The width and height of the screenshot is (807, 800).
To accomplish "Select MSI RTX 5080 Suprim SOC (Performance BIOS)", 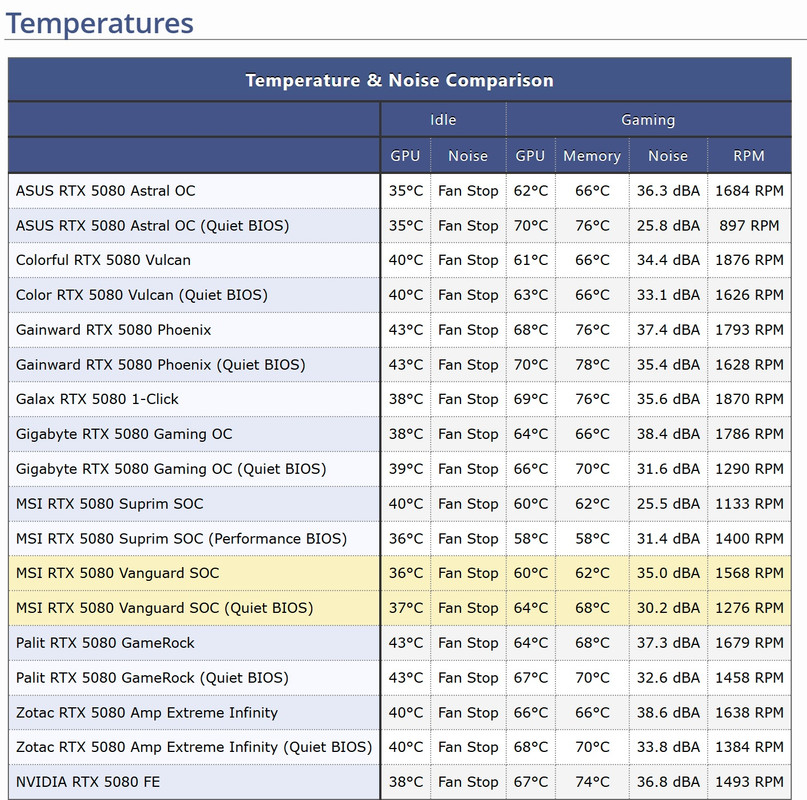I will [181, 538].
